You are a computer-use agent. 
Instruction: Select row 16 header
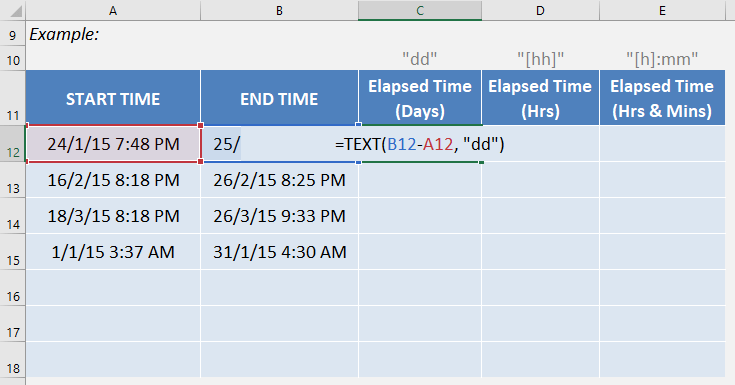tap(13, 288)
